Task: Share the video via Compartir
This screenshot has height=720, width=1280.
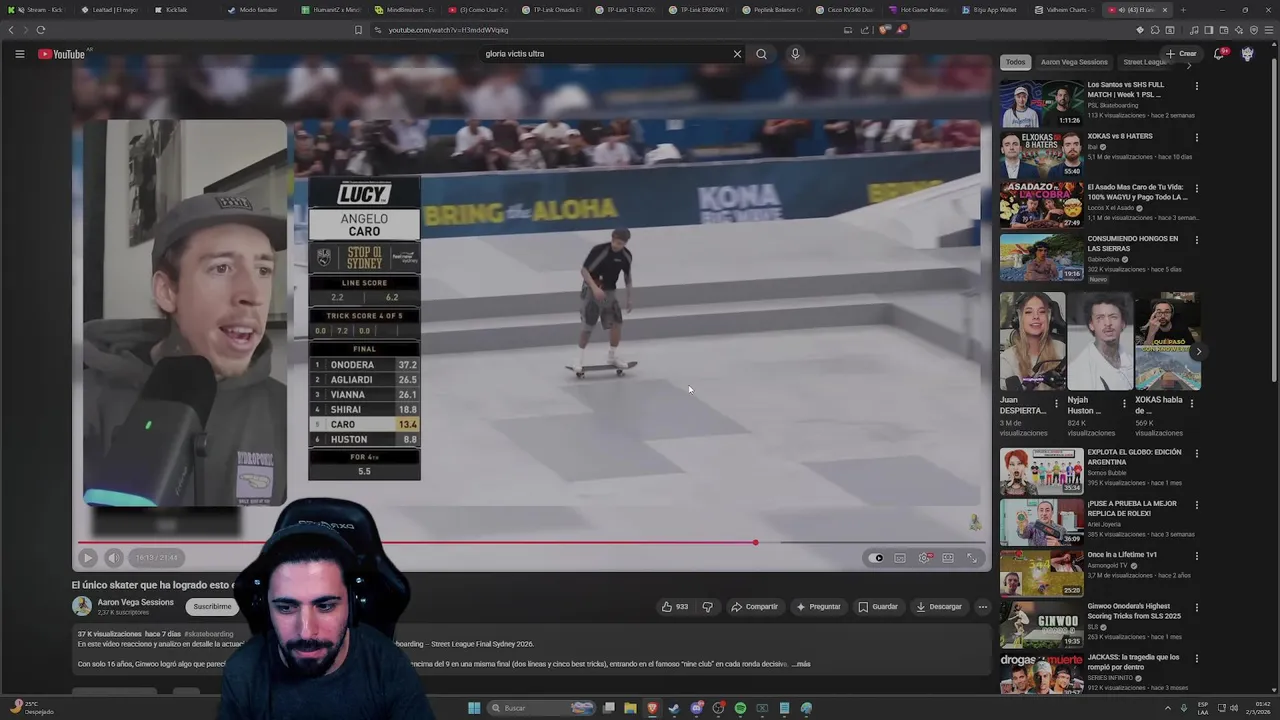Action: click(x=754, y=606)
